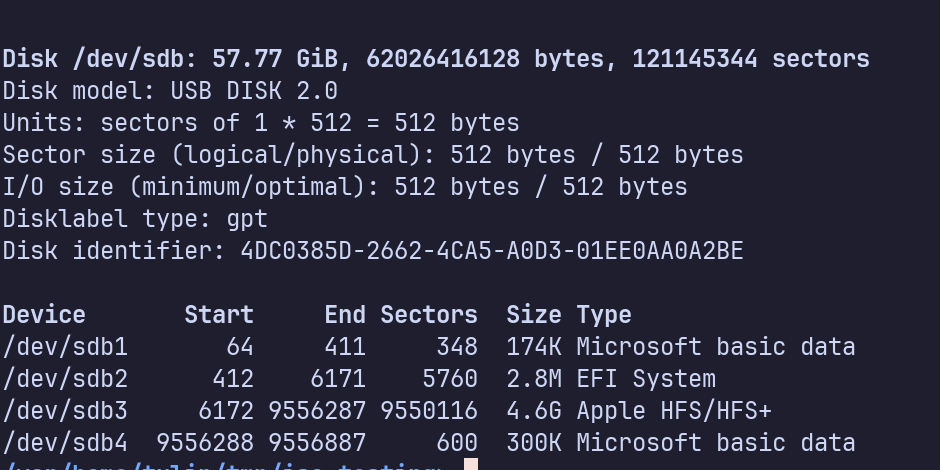Click the /dev/sdb4 device entry
Screen dimensions: 940x470
click(x=65, y=443)
